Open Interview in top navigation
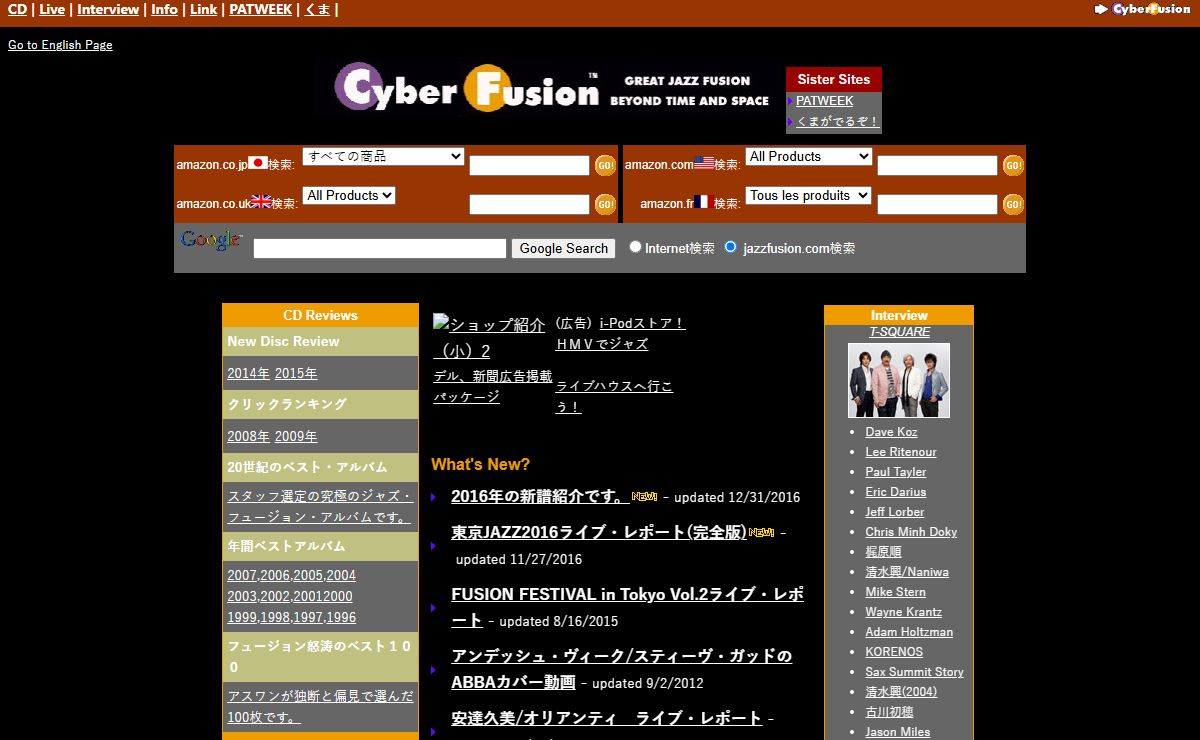The image size is (1200, 740). tap(108, 9)
